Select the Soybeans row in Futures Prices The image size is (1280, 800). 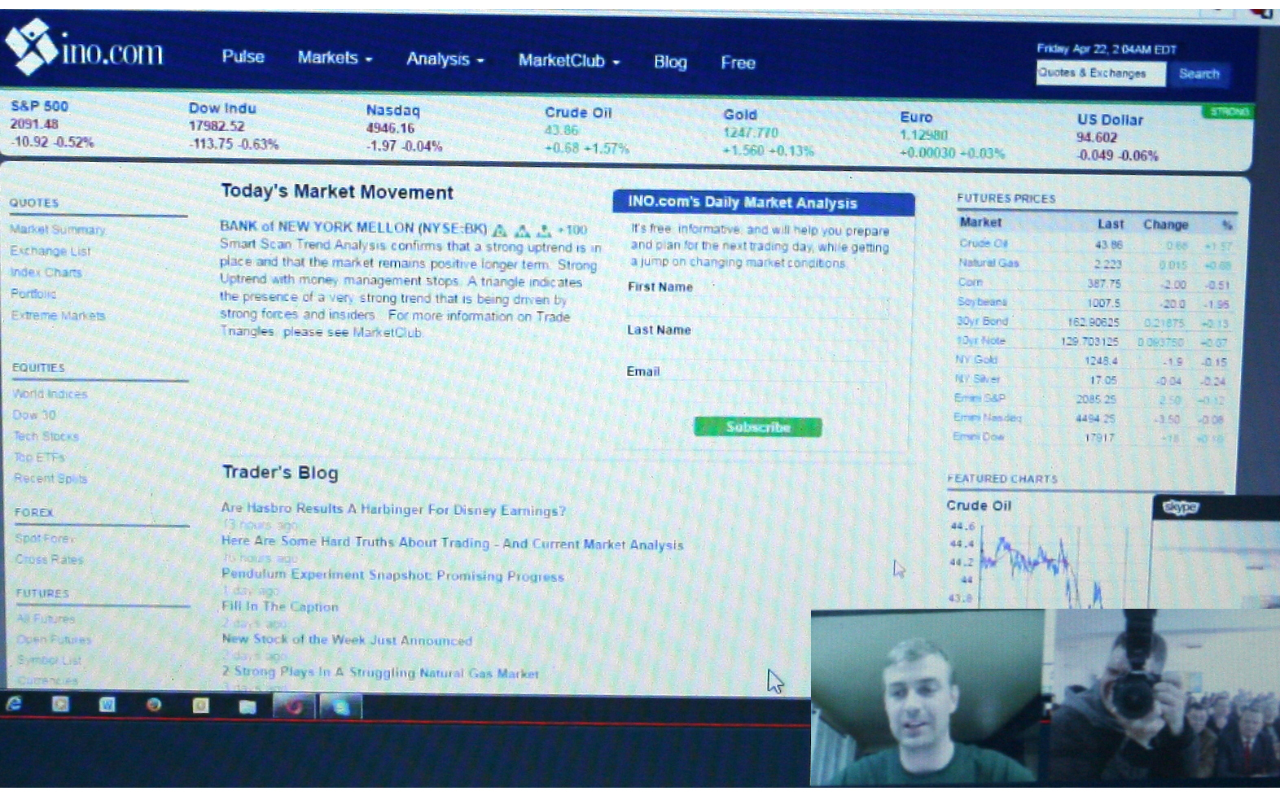point(1096,302)
